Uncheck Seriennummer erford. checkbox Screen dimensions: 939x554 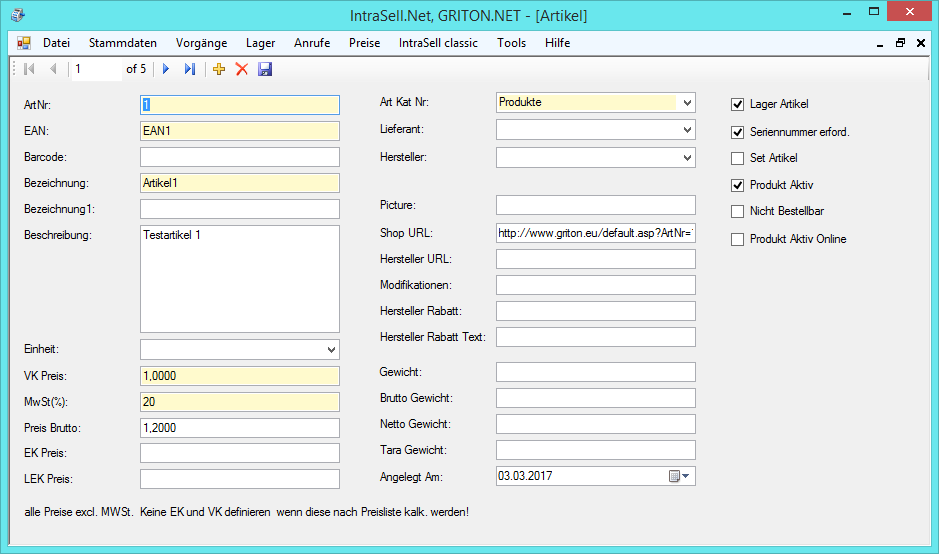coord(738,132)
